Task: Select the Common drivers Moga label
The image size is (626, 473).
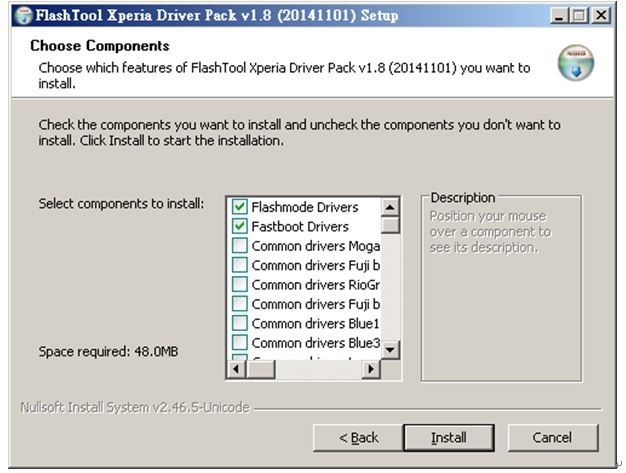Action: pyautogui.click(x=316, y=246)
